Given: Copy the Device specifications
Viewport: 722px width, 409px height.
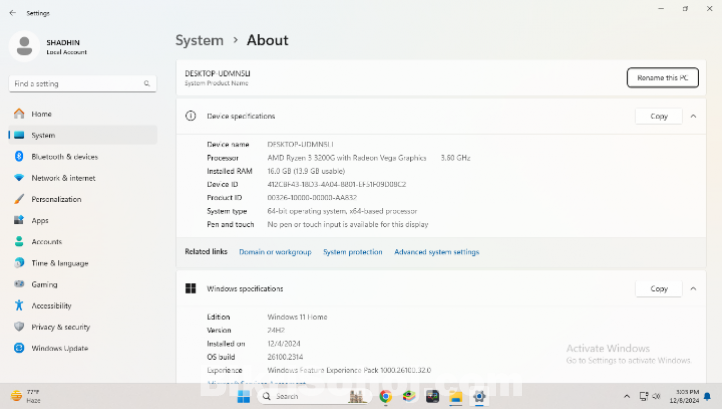Looking at the screenshot, I should 658,116.
